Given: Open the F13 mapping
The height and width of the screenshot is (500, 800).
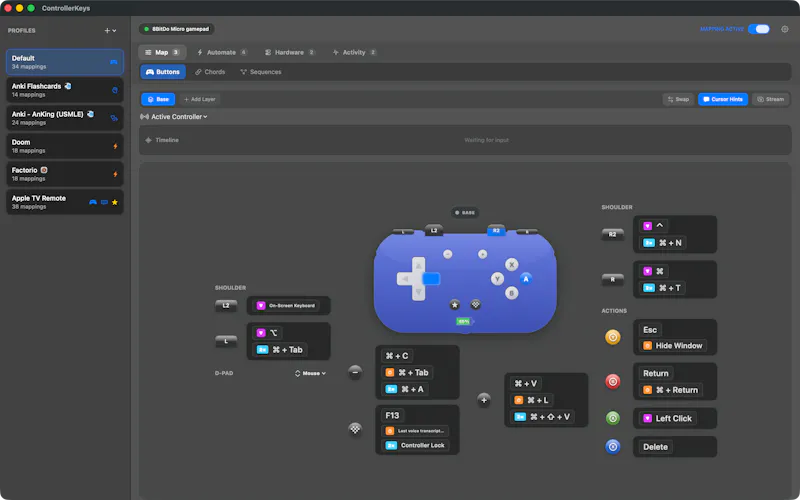Looking at the screenshot, I should click(392, 415).
